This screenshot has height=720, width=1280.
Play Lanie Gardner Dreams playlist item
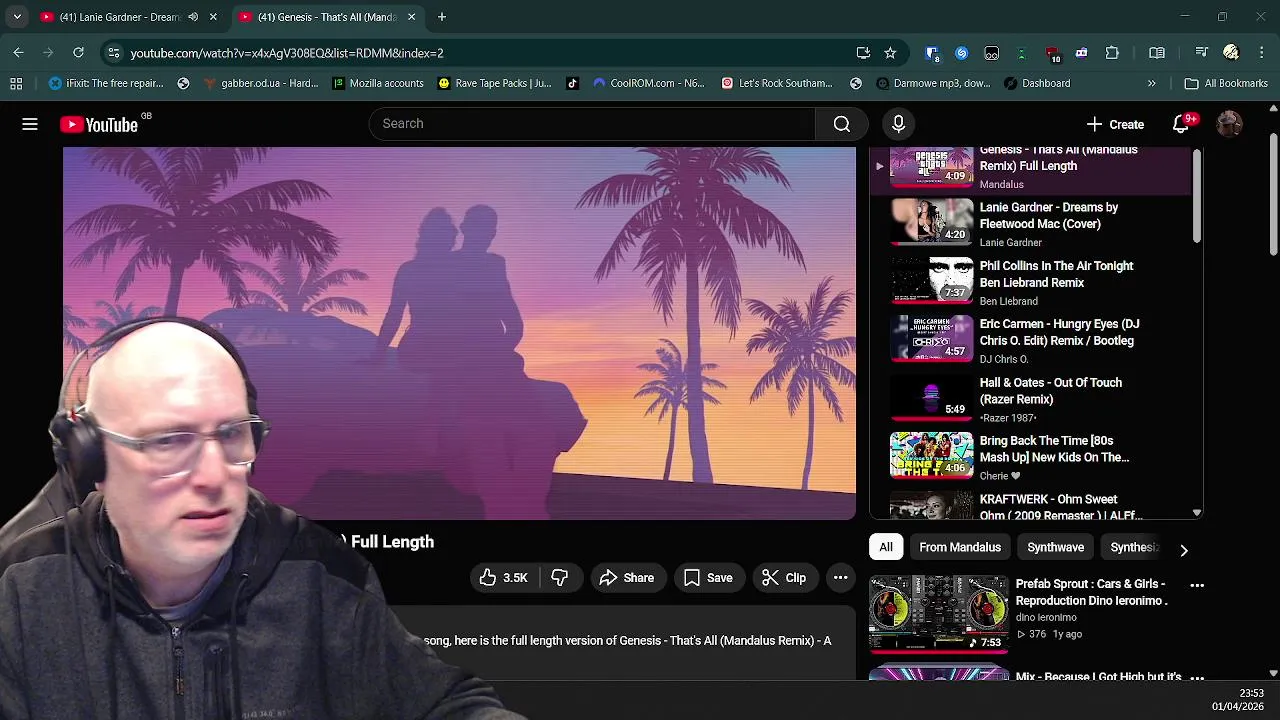pos(1030,224)
